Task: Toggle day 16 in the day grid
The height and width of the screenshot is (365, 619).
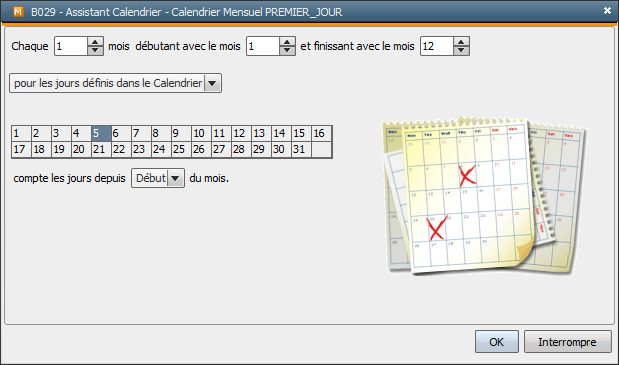Action: click(321, 133)
